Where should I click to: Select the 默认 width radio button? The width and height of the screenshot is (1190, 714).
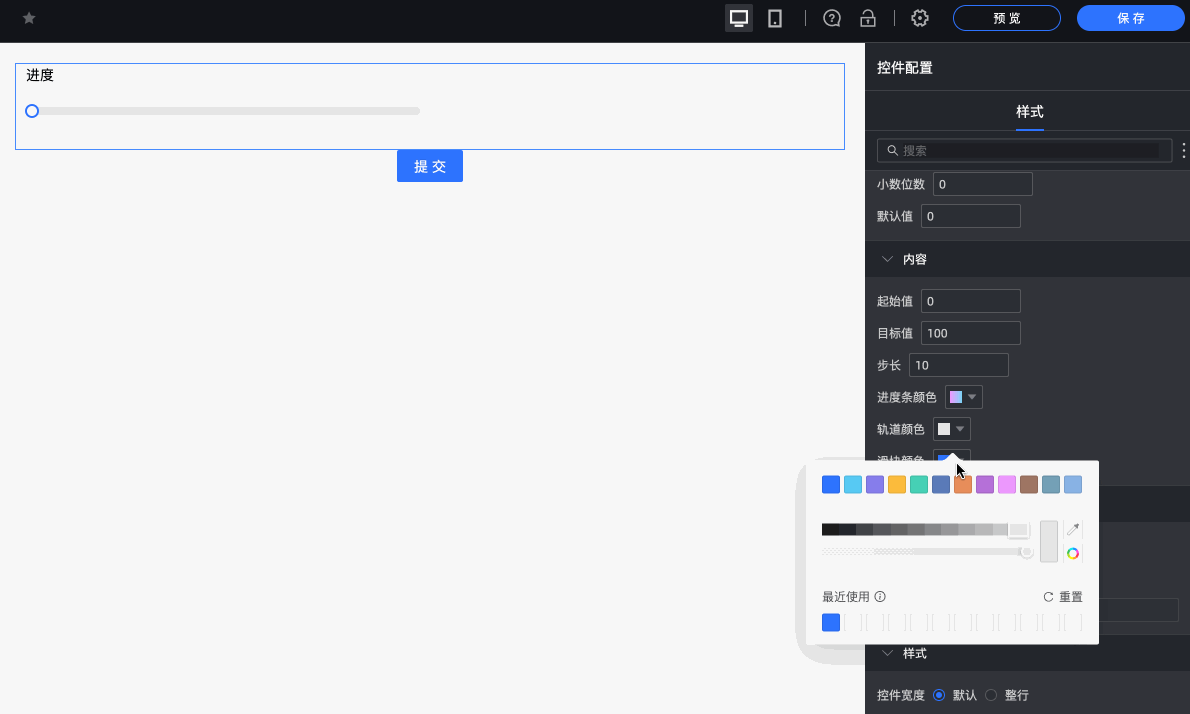click(939, 695)
